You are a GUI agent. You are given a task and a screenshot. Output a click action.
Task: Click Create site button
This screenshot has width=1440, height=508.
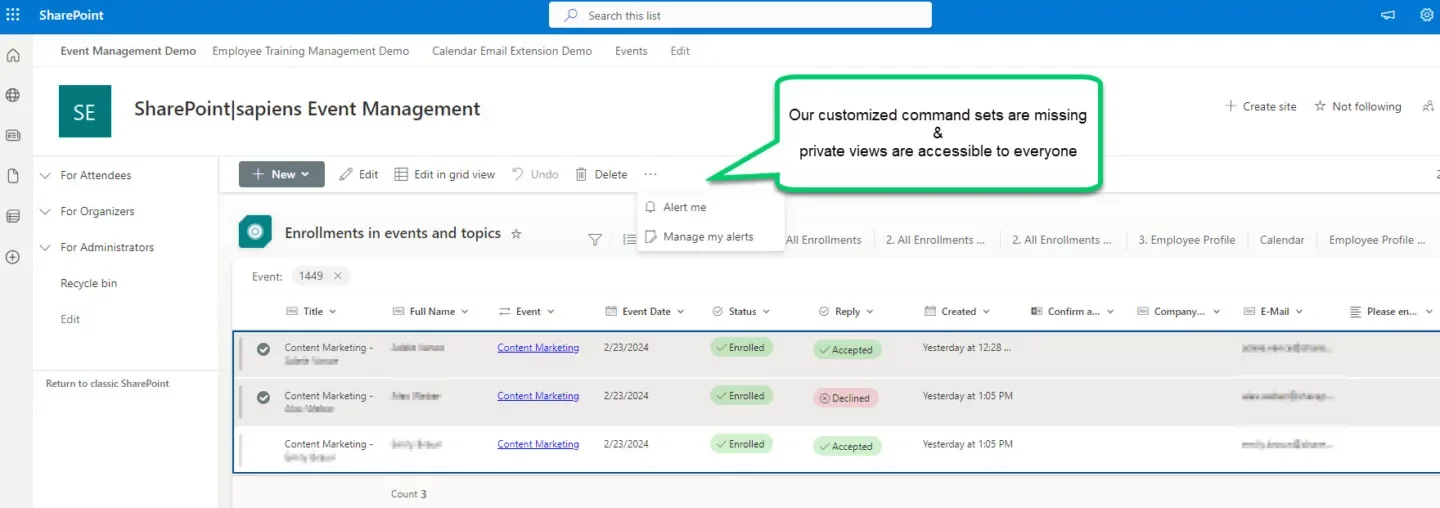pyautogui.click(x=1261, y=106)
